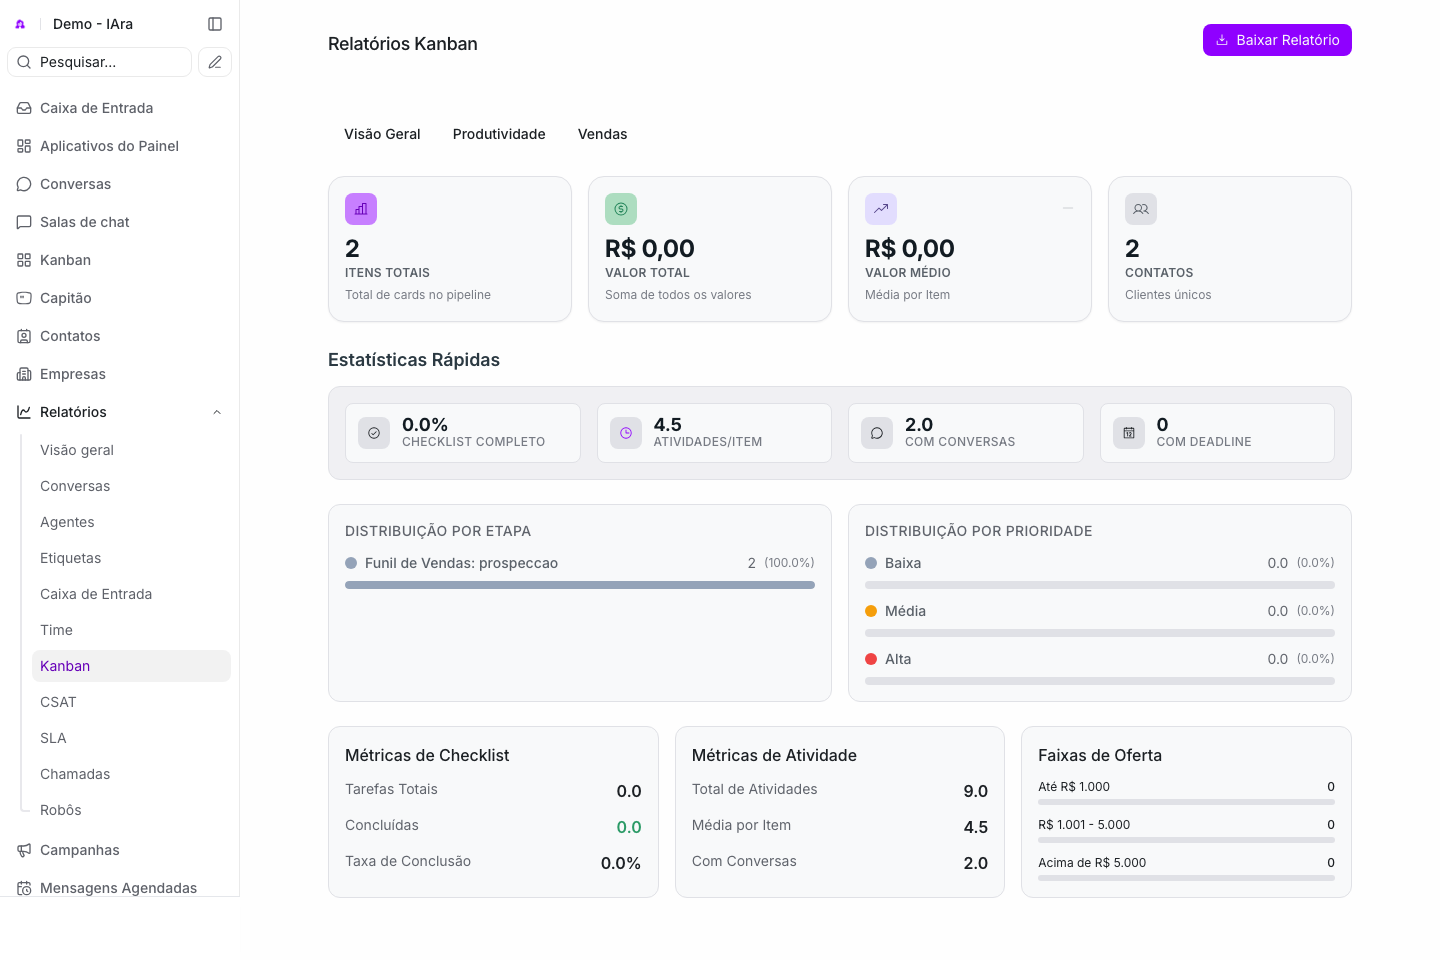Open top-level Conversas sidebar item
The width and height of the screenshot is (1440, 960).
point(120,184)
